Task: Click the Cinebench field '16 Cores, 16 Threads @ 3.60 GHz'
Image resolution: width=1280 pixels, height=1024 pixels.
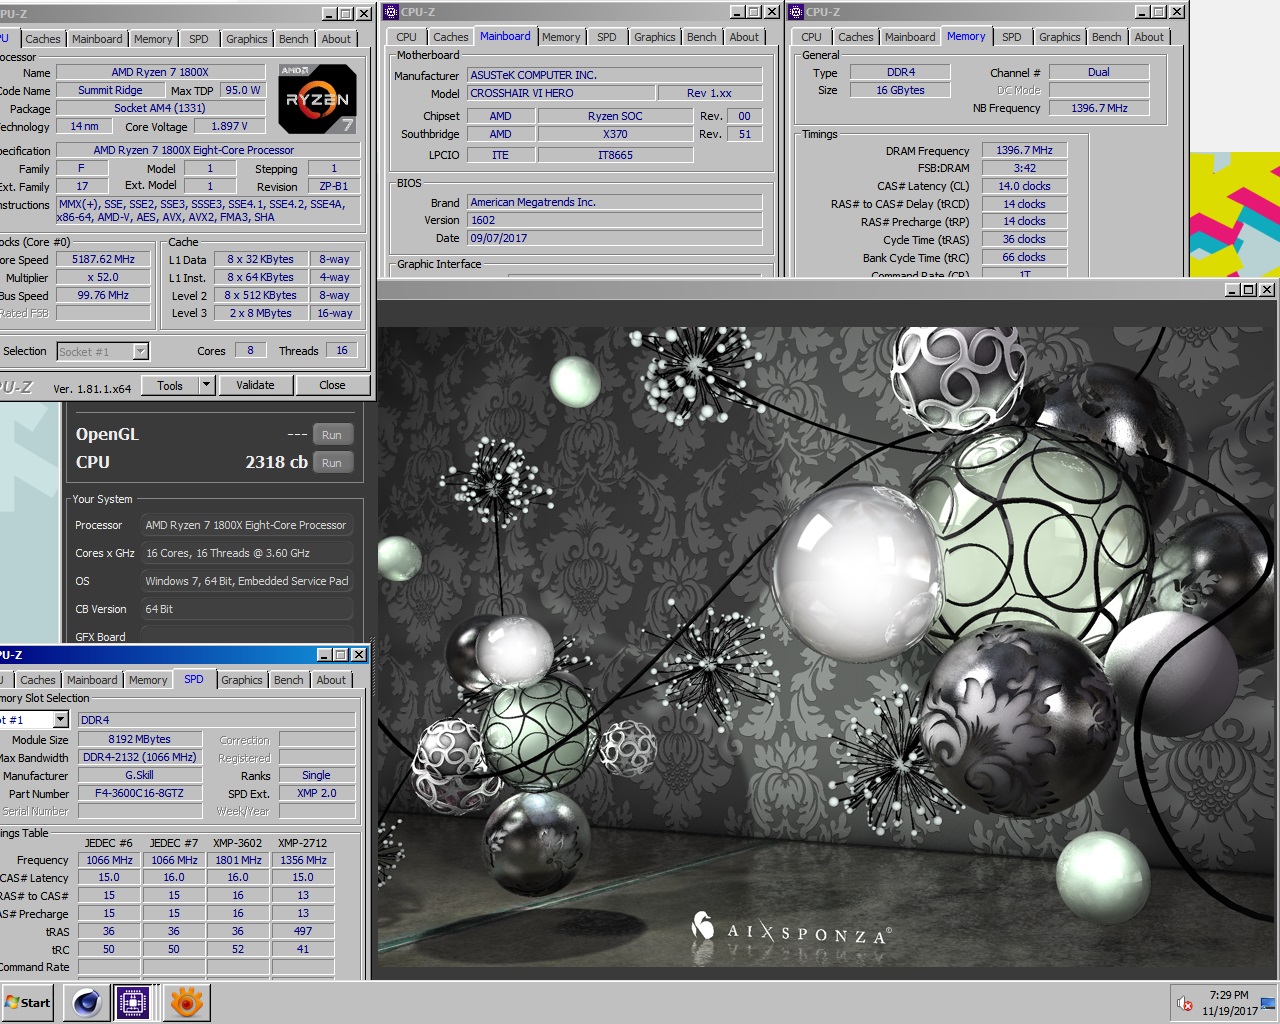Action: point(247,553)
